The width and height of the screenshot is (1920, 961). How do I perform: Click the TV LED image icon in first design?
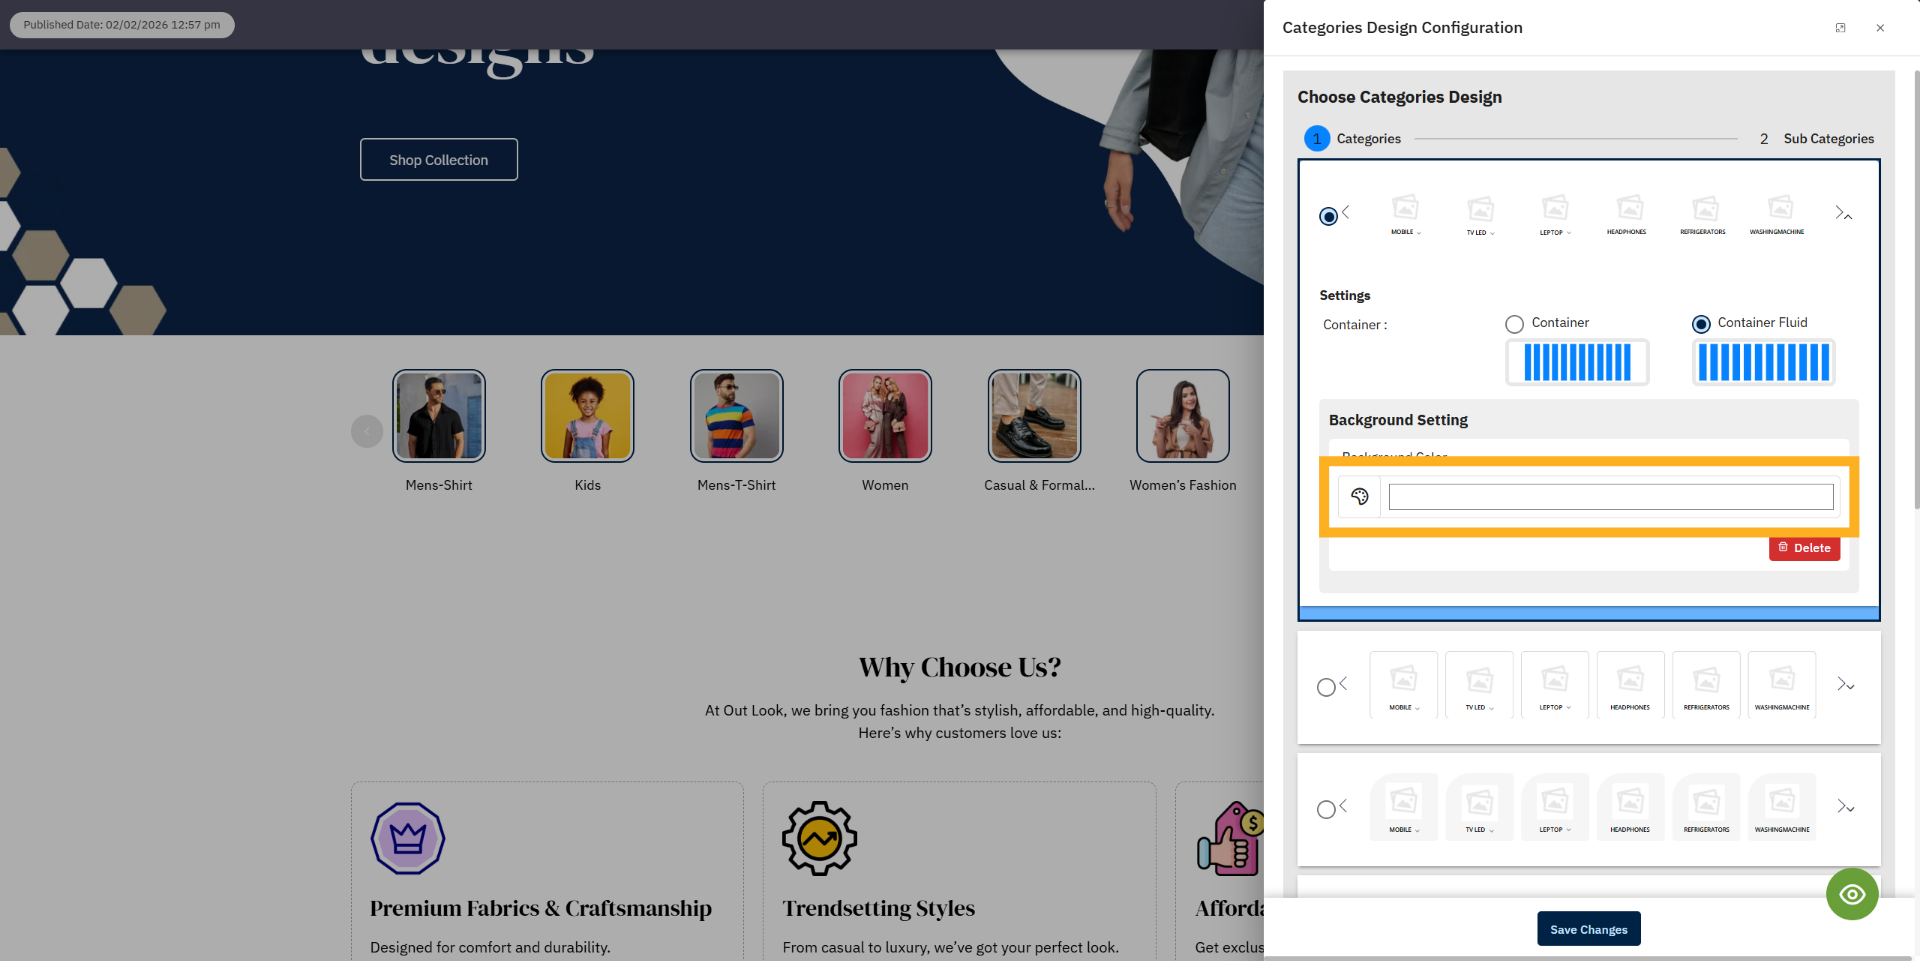(x=1480, y=208)
